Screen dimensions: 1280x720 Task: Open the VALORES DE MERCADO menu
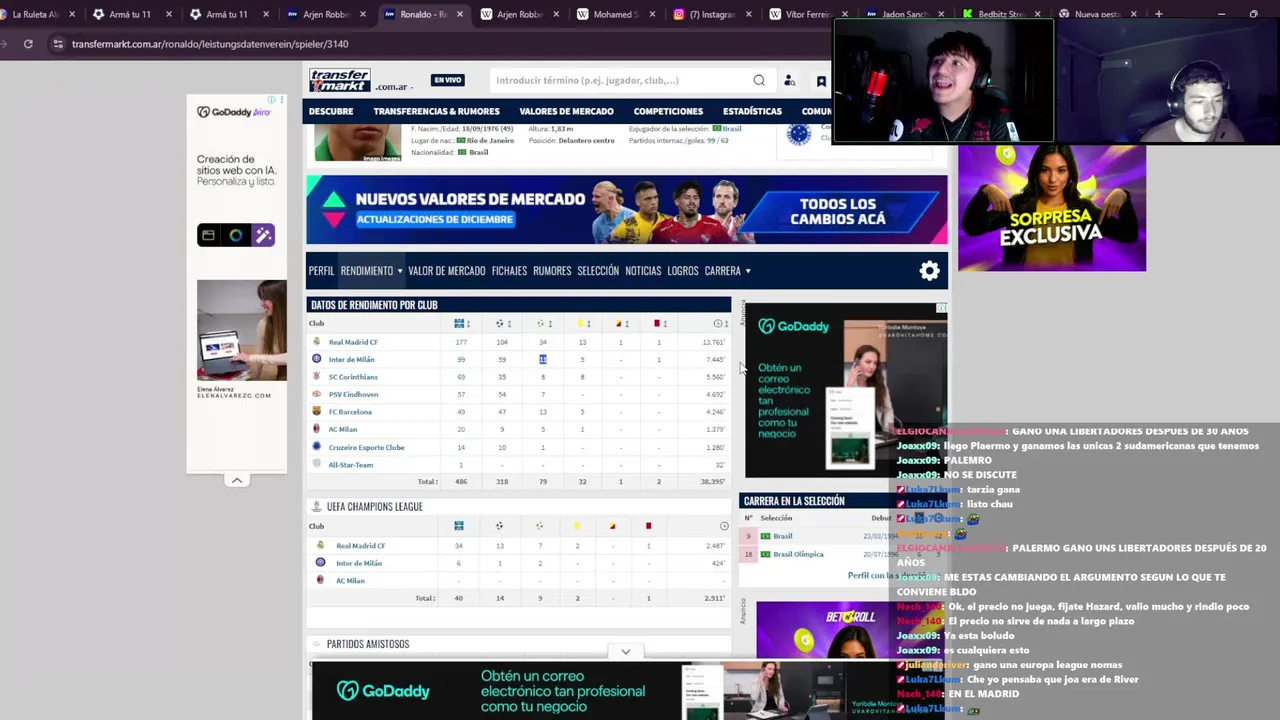click(x=566, y=111)
